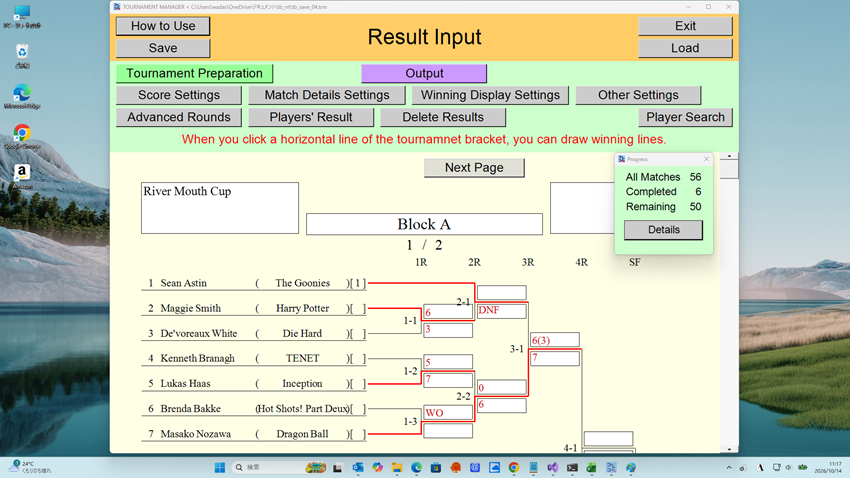
Task: Click match 3-1 score box showing 7
Action: click(555, 358)
